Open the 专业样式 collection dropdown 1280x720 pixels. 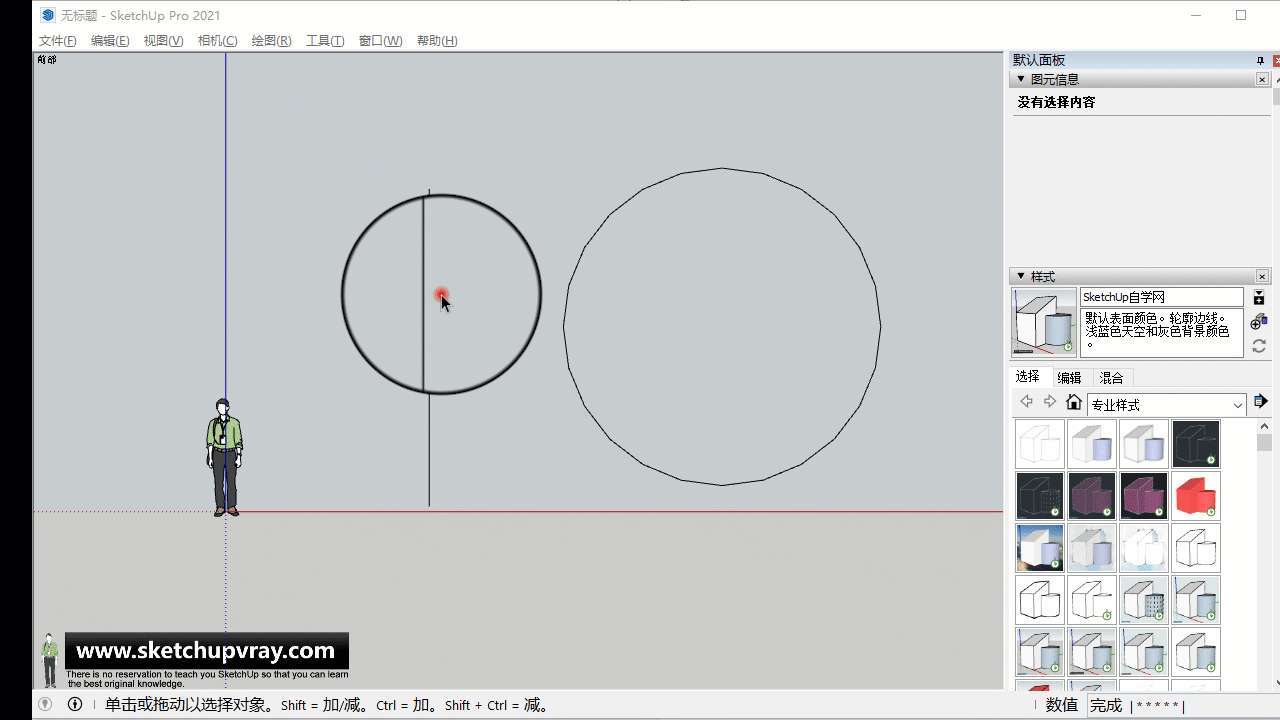pos(1237,405)
